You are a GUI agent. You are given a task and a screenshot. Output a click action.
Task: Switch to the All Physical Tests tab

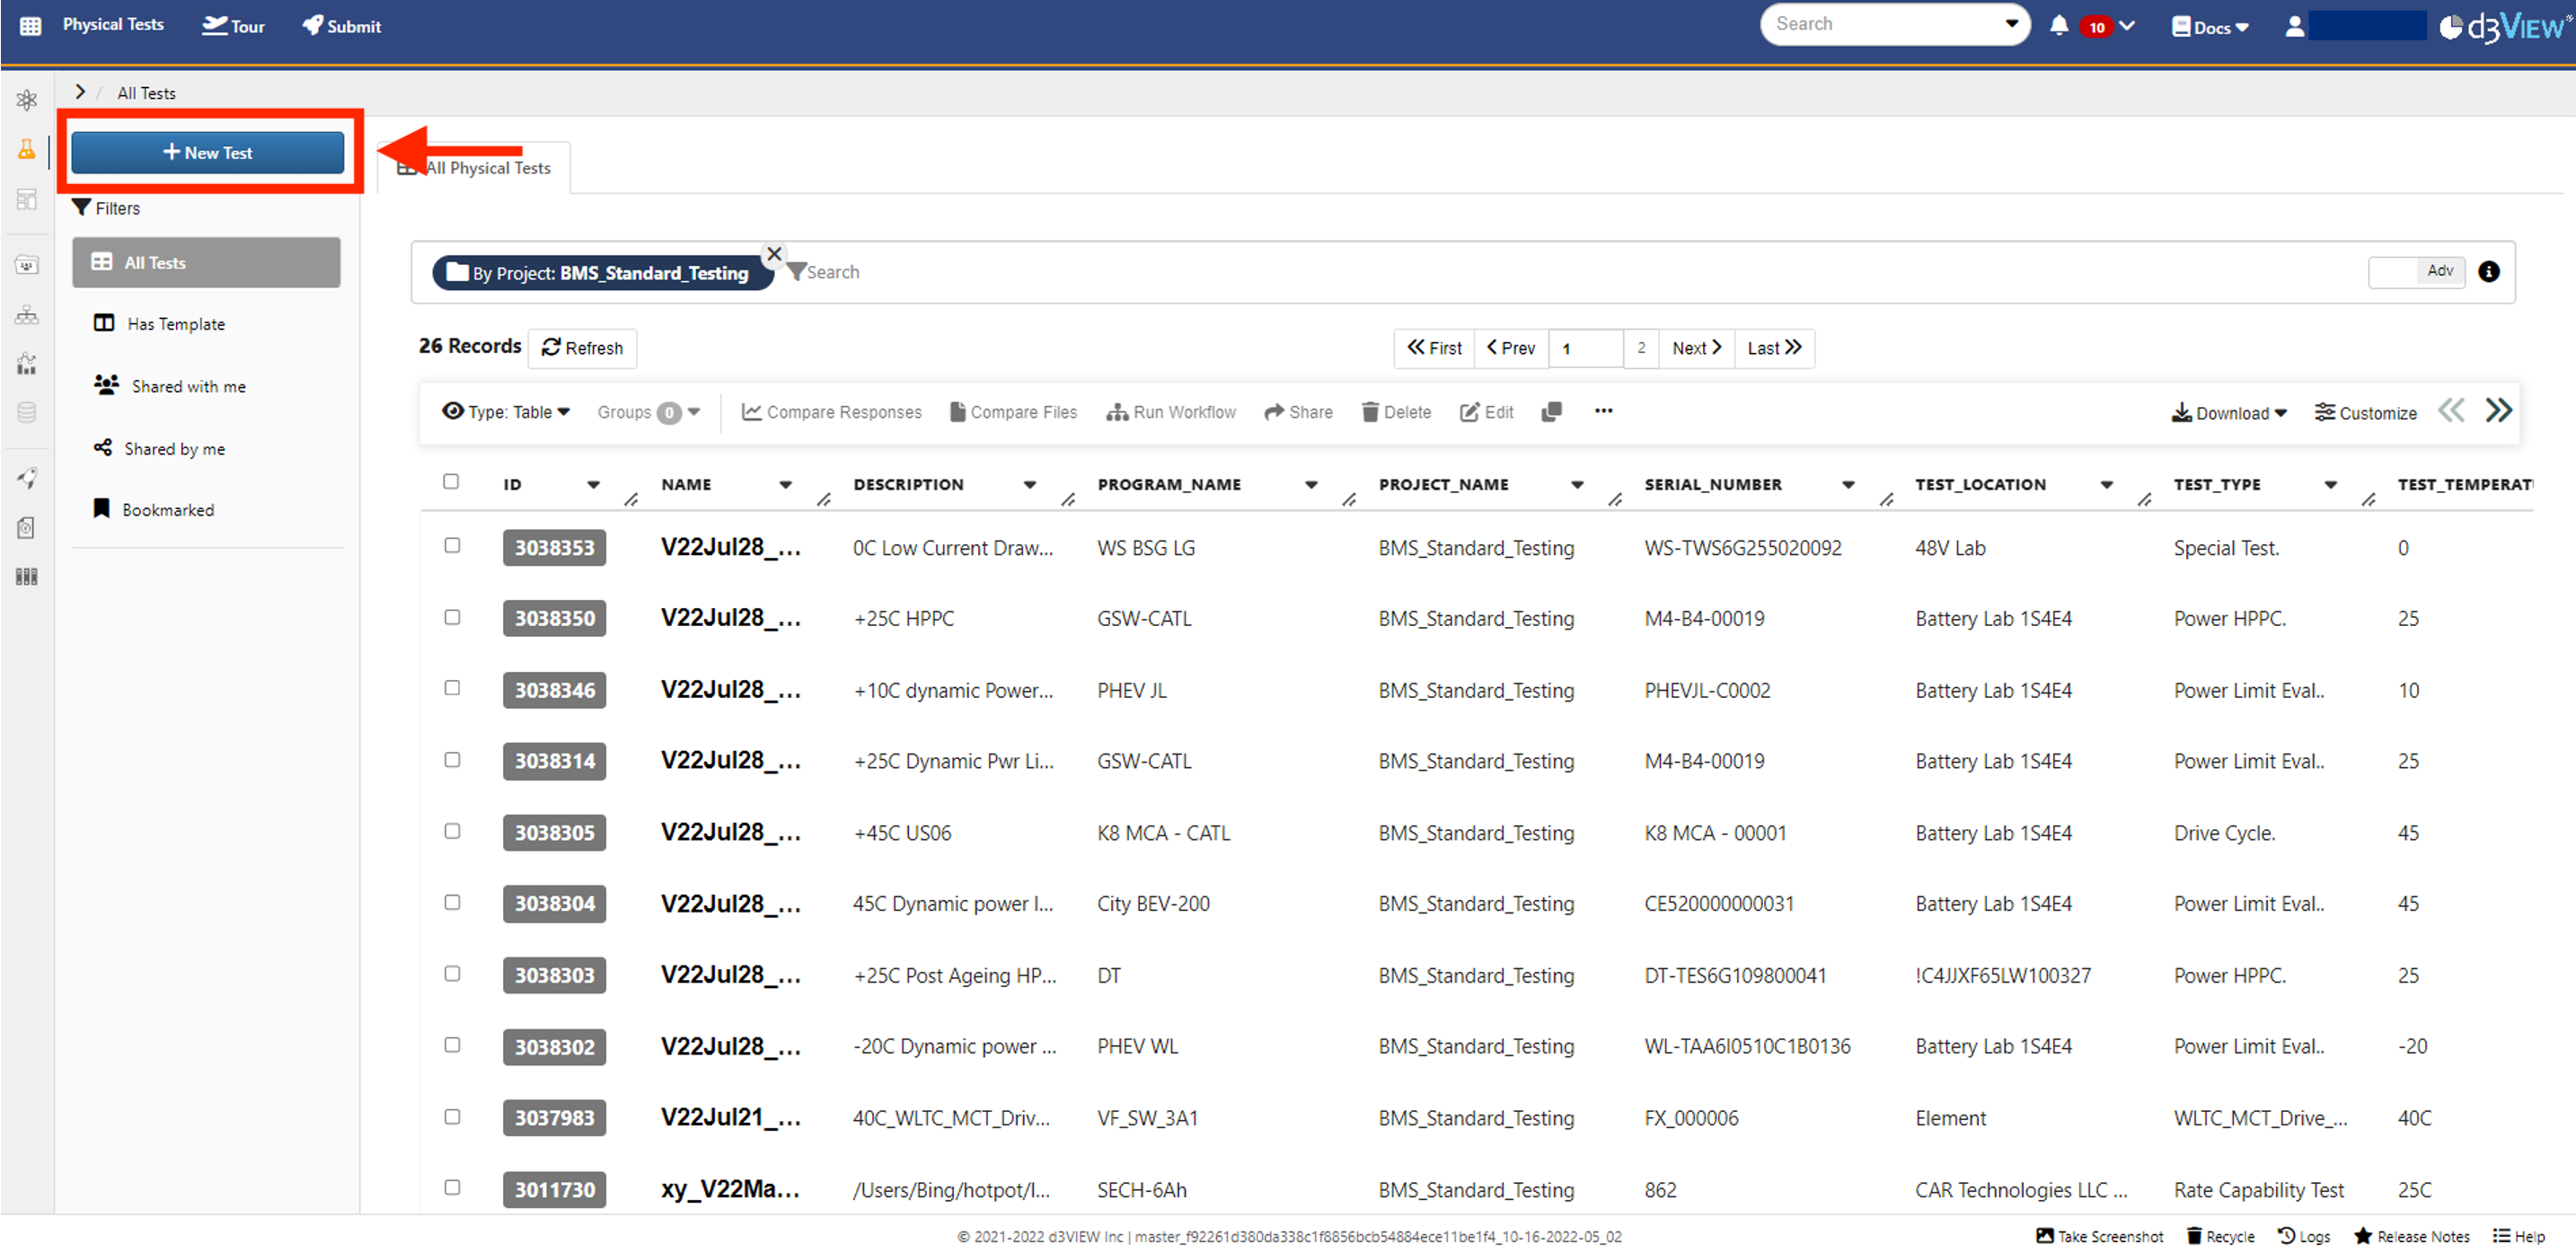click(x=474, y=168)
